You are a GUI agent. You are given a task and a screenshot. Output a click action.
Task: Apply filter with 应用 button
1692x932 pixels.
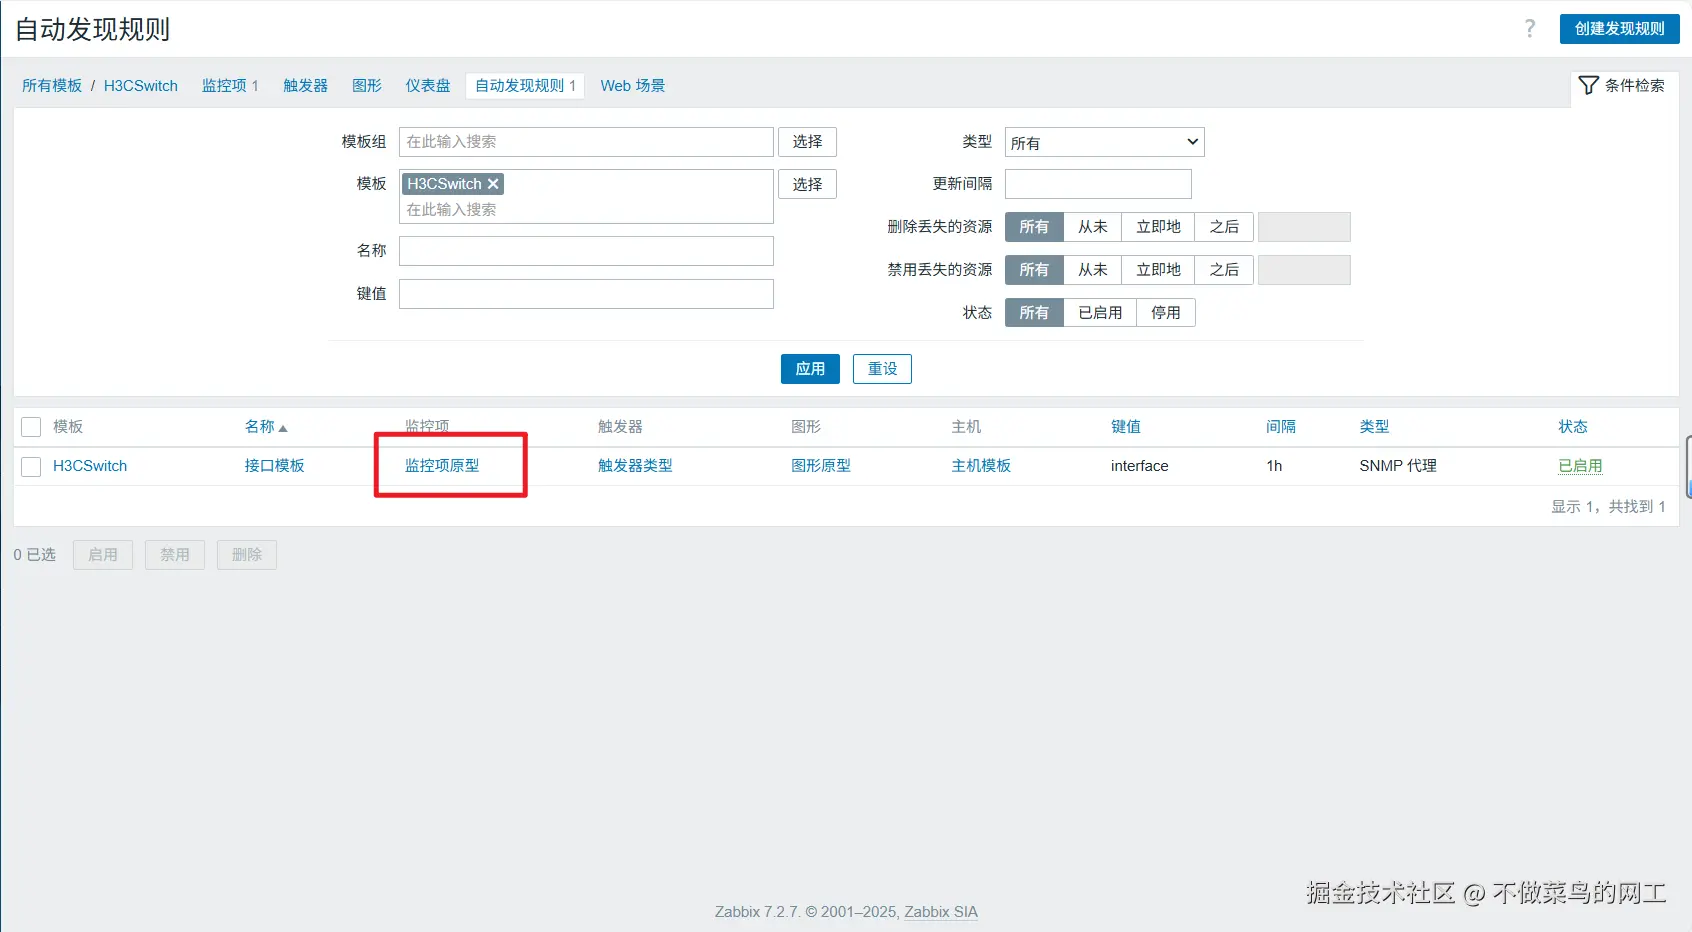(810, 369)
